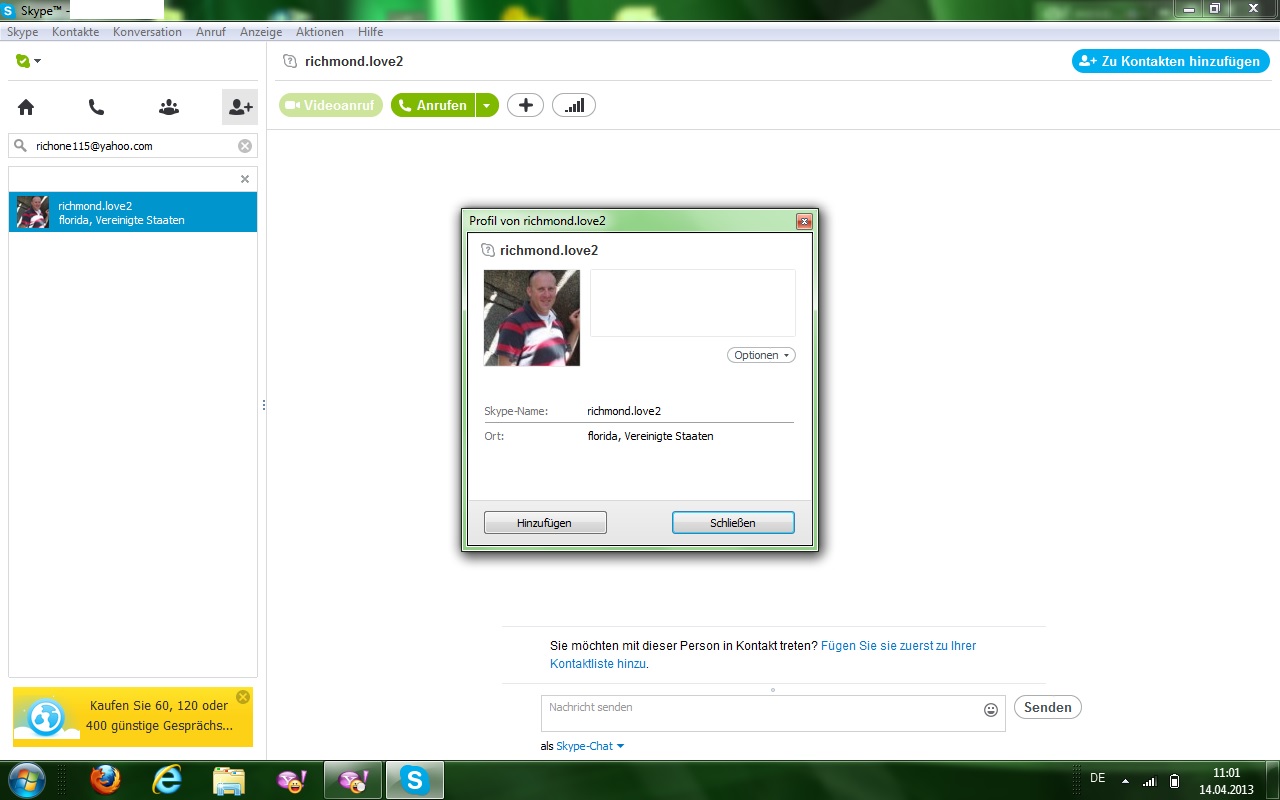Click the Skype-Name value richmond.love2
1280x800 pixels.
click(624, 411)
